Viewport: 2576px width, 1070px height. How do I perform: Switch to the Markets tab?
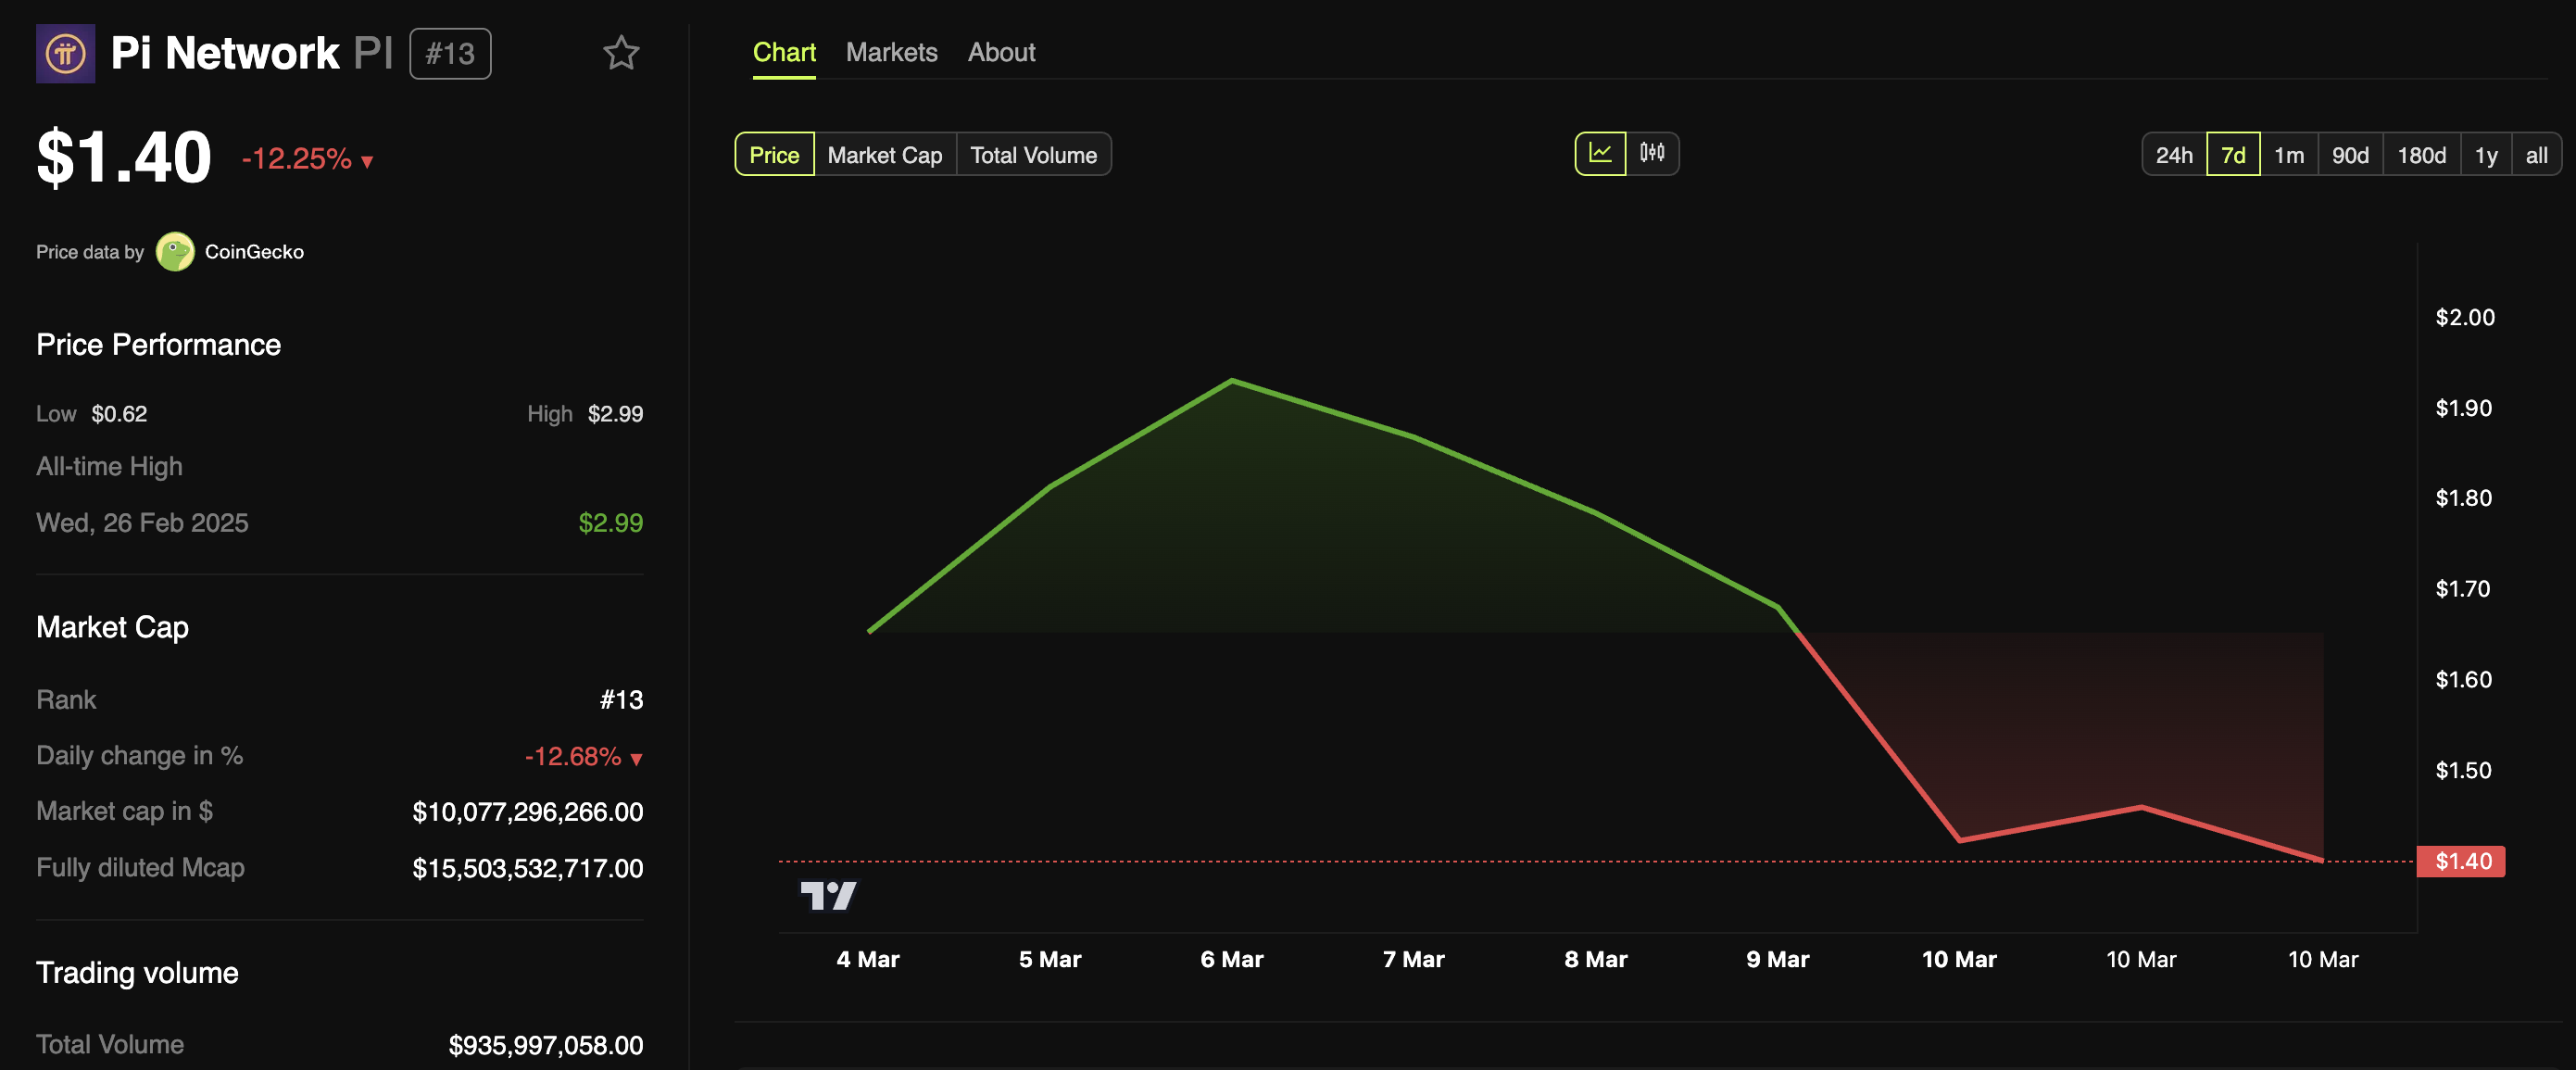892,49
